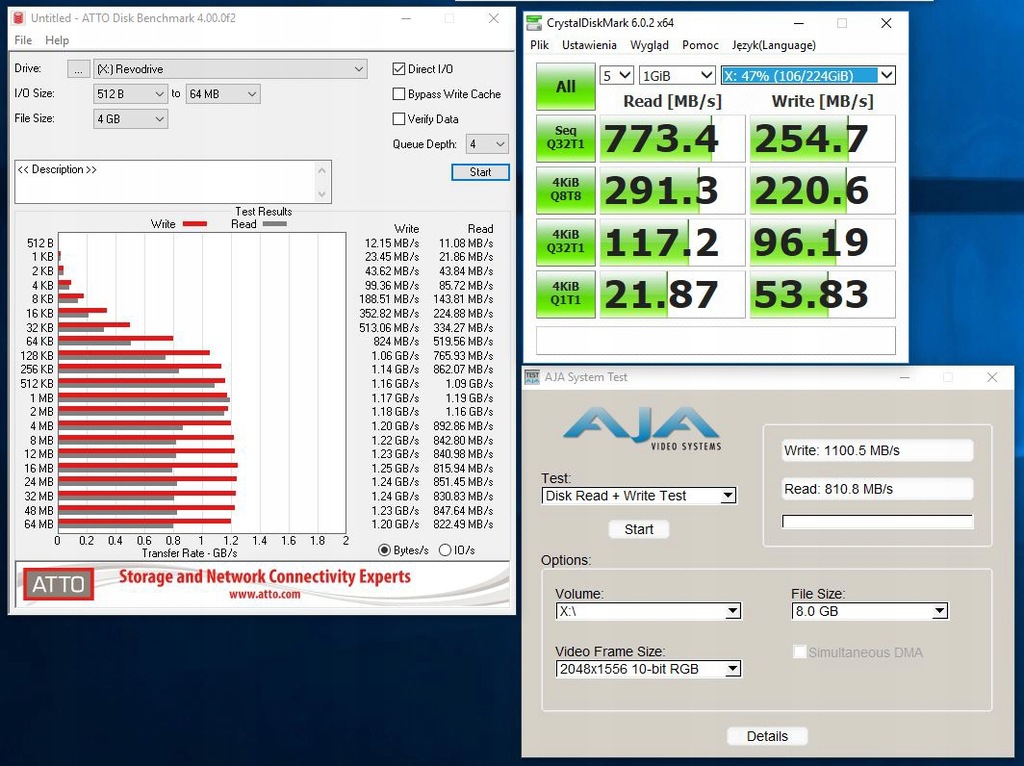Screen dimensions: 1024x766
Task: Click the green All button in CrystalDiskMark
Action: click(566, 86)
